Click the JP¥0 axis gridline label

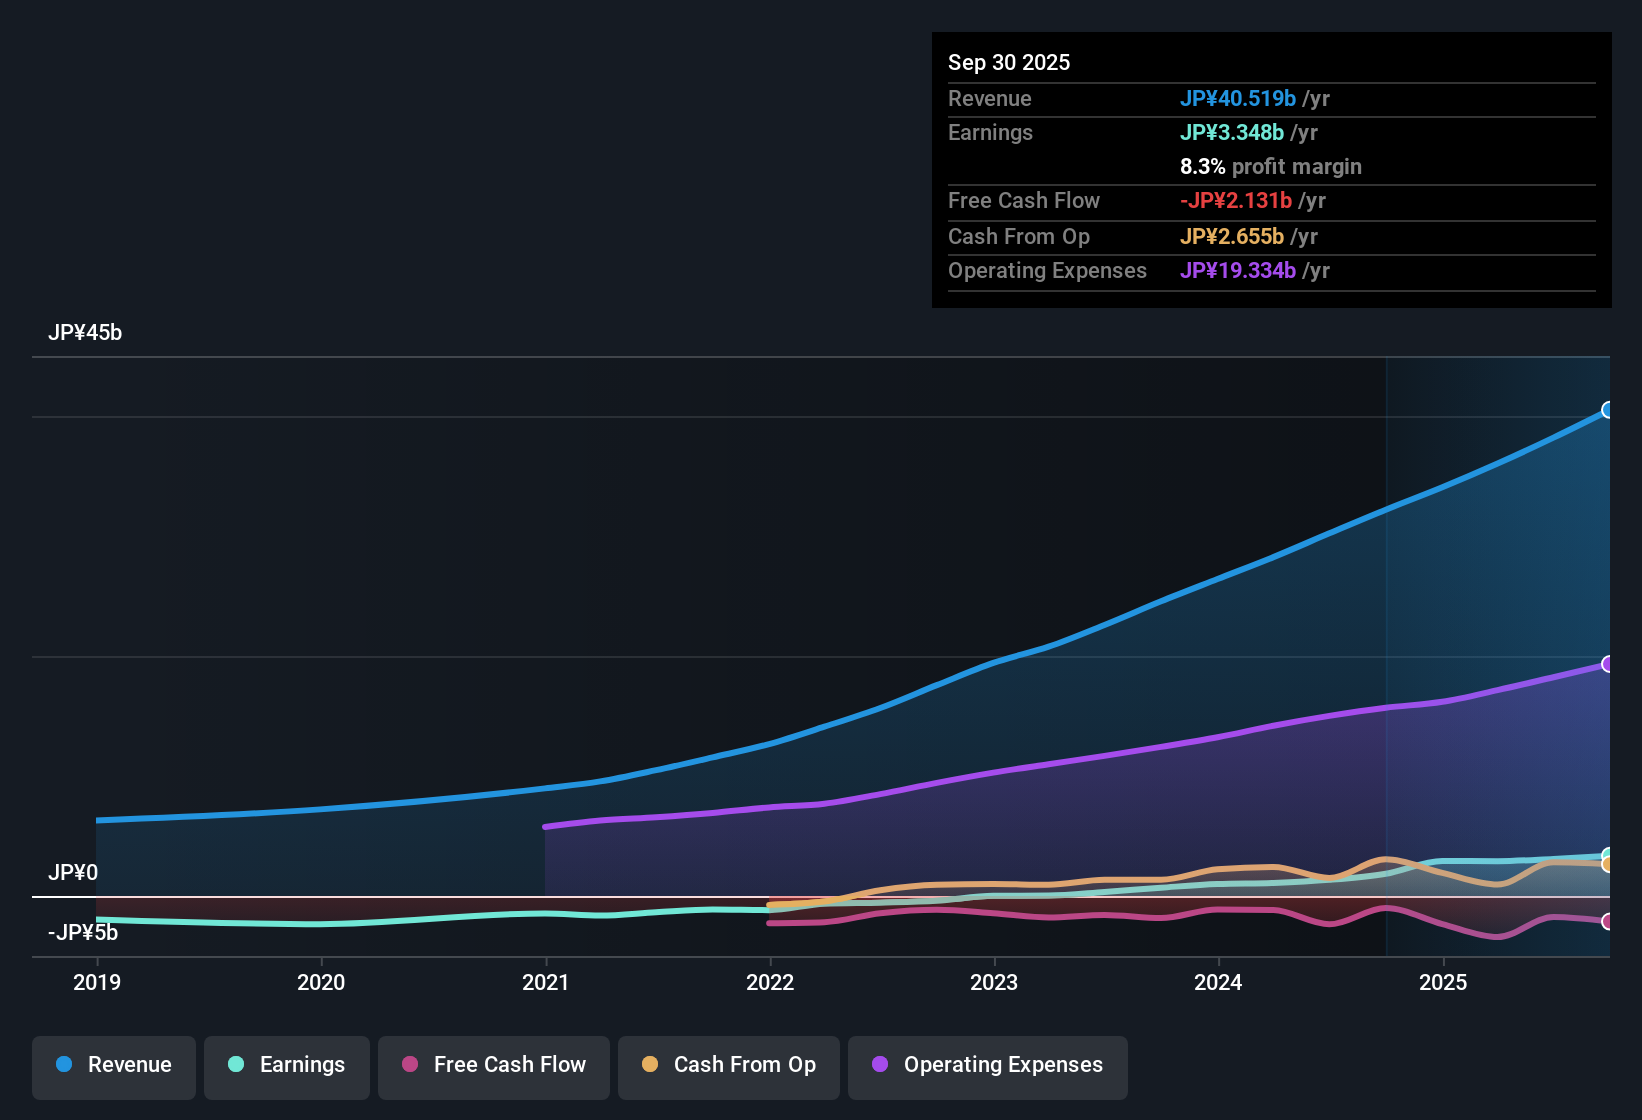(x=73, y=872)
